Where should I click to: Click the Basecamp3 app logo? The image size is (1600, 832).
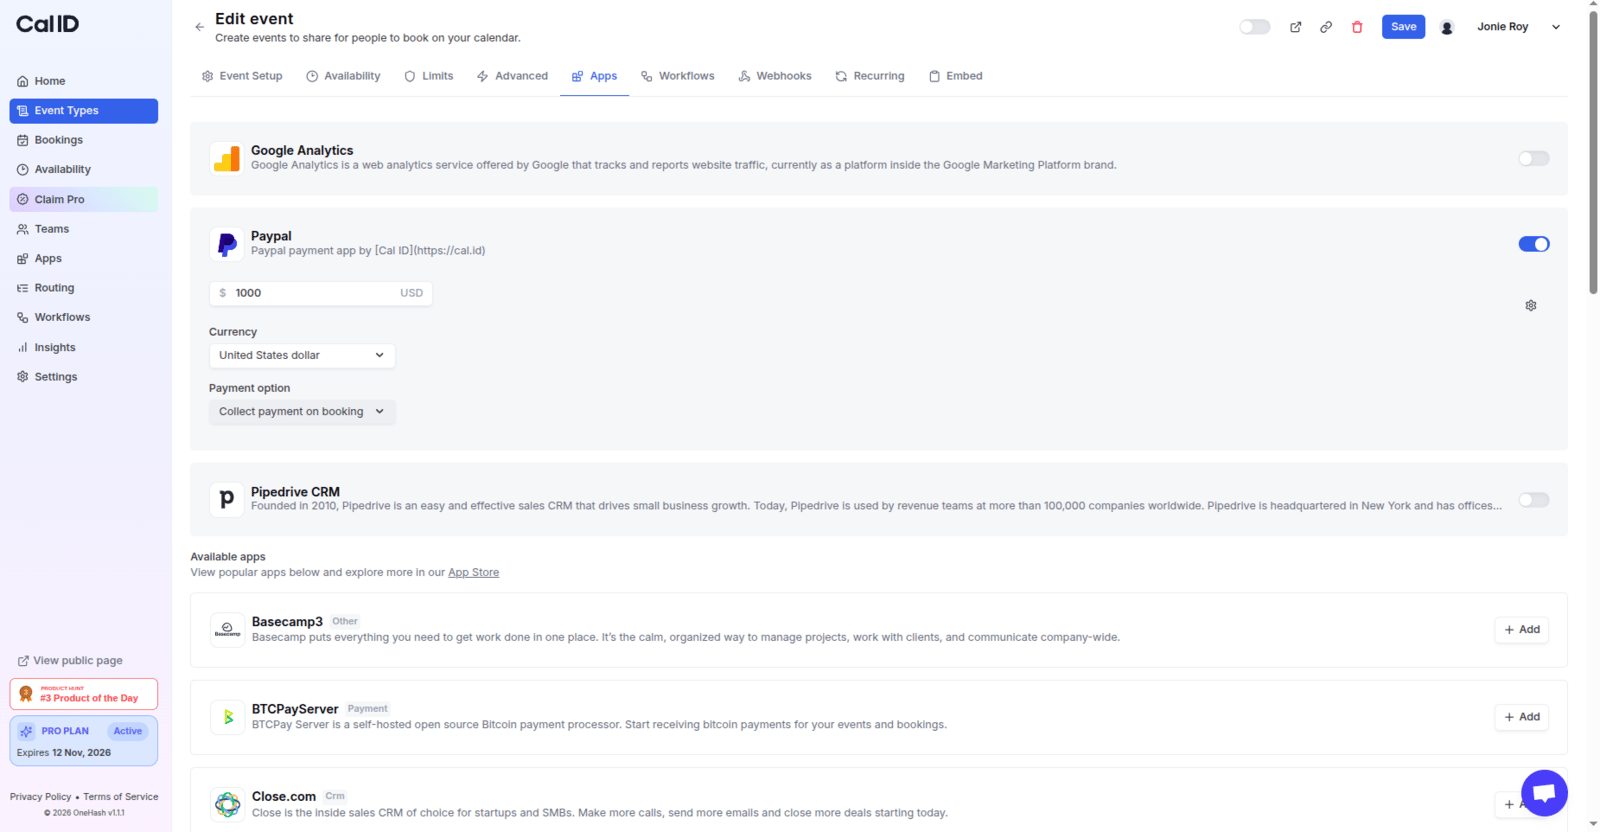pos(228,630)
